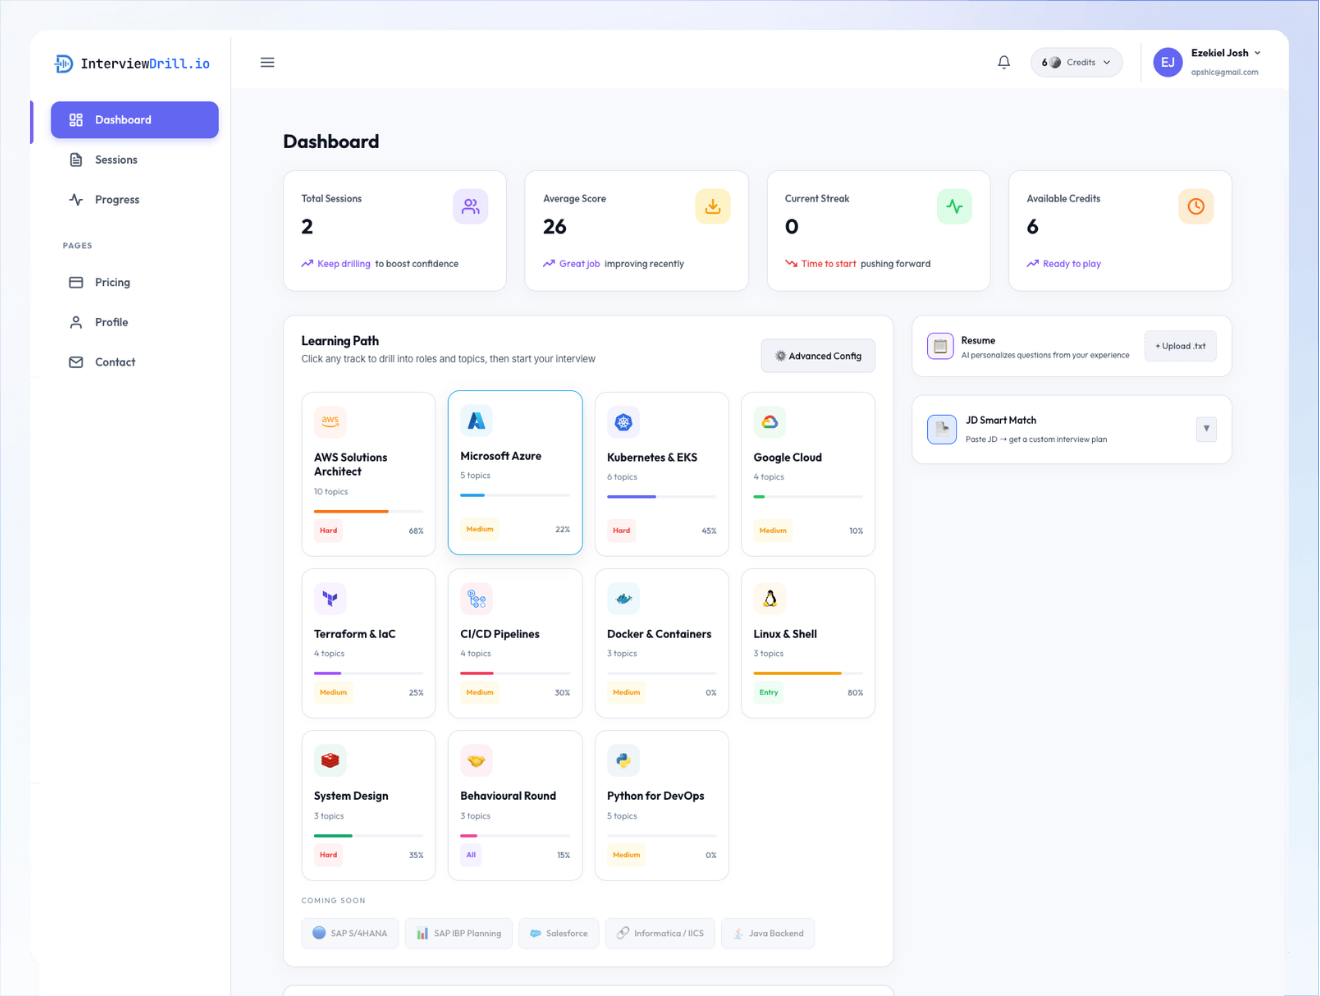Select the Microsoft Azure track card
The width and height of the screenshot is (1320, 996).
(515, 472)
